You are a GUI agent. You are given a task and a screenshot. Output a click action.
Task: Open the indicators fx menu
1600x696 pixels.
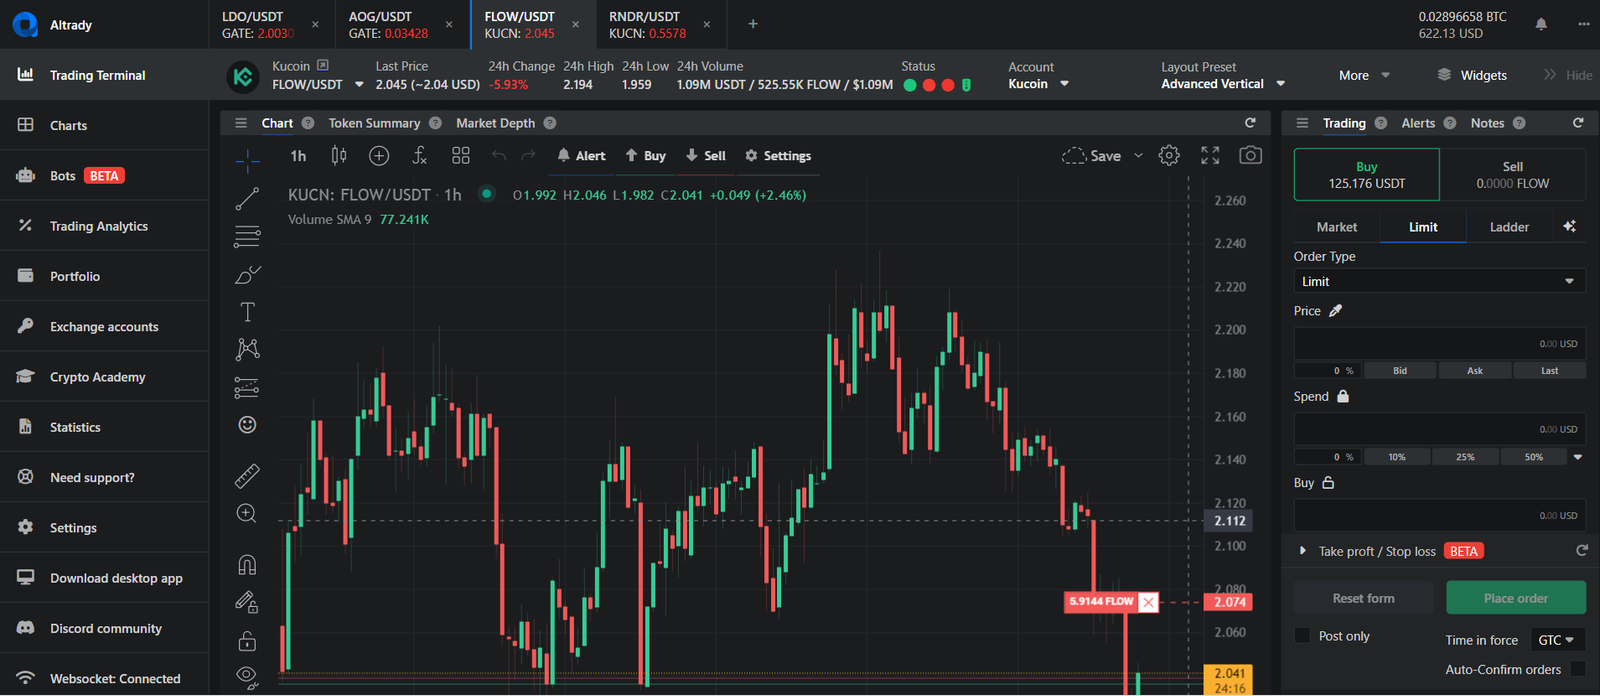(420, 156)
